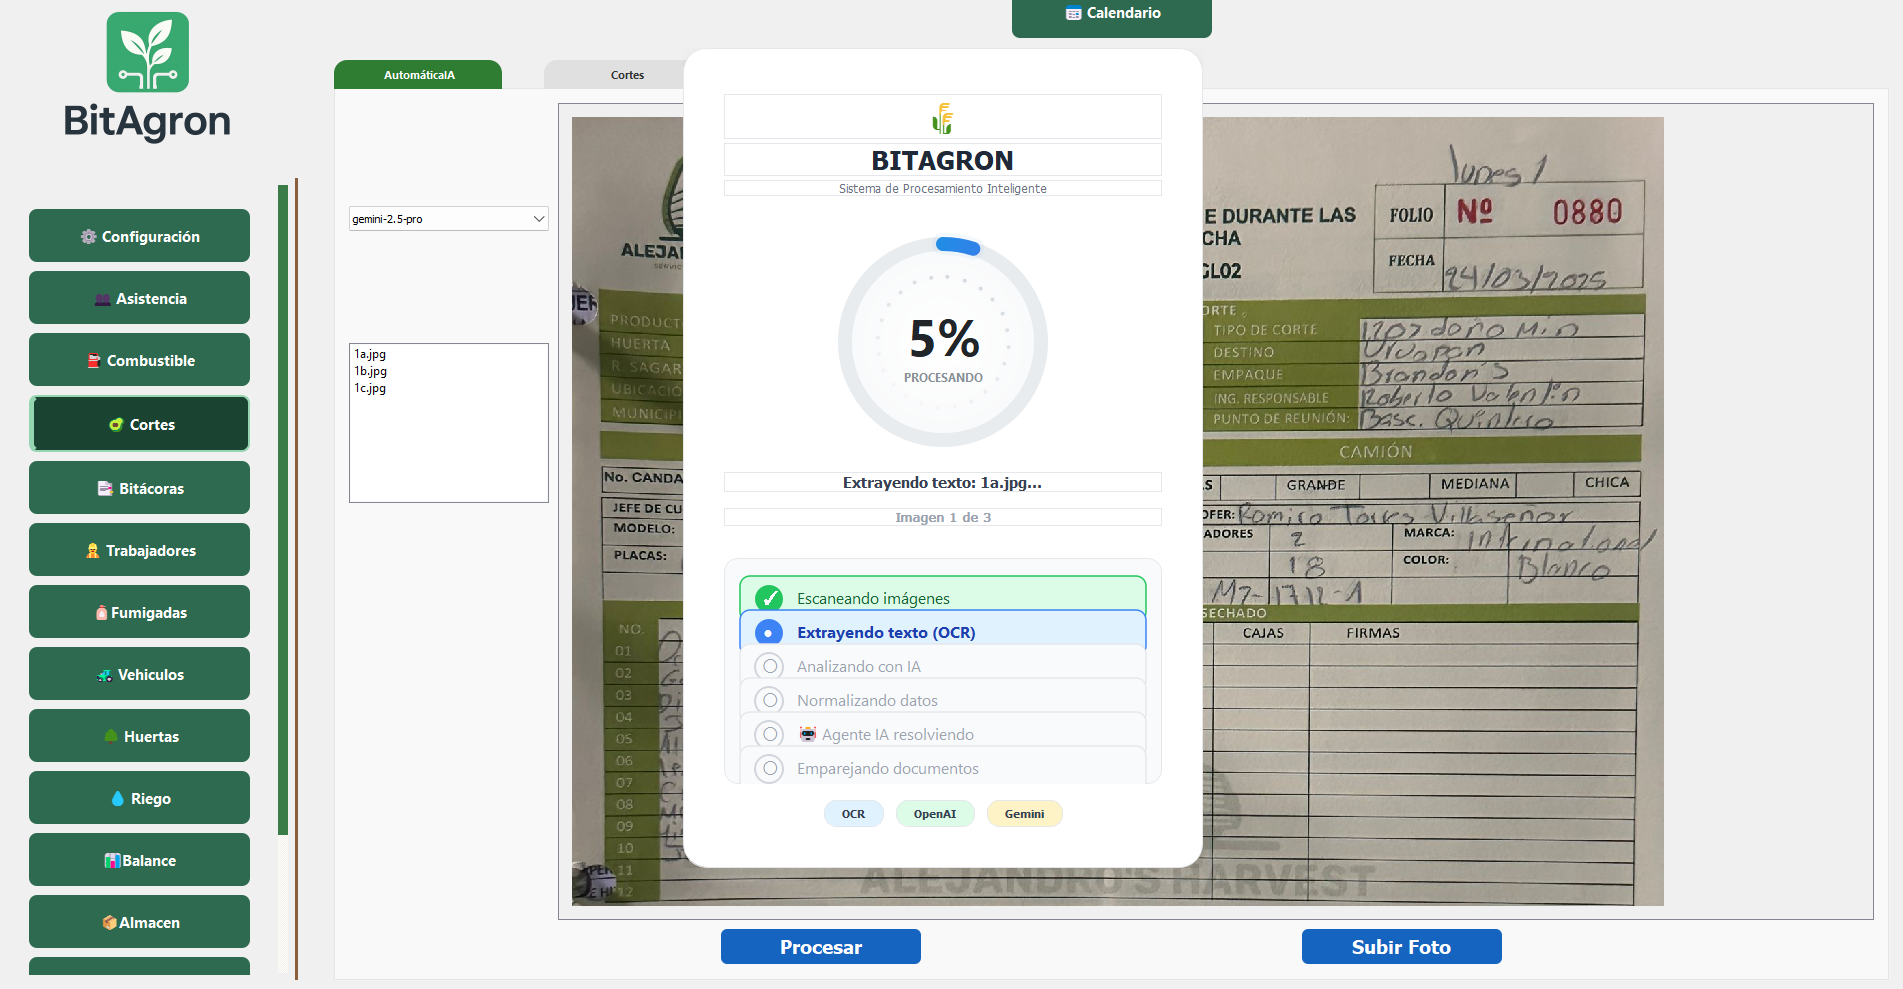Image resolution: width=1903 pixels, height=989 pixels.
Task: Open the Calendario button
Action: [1112, 18]
